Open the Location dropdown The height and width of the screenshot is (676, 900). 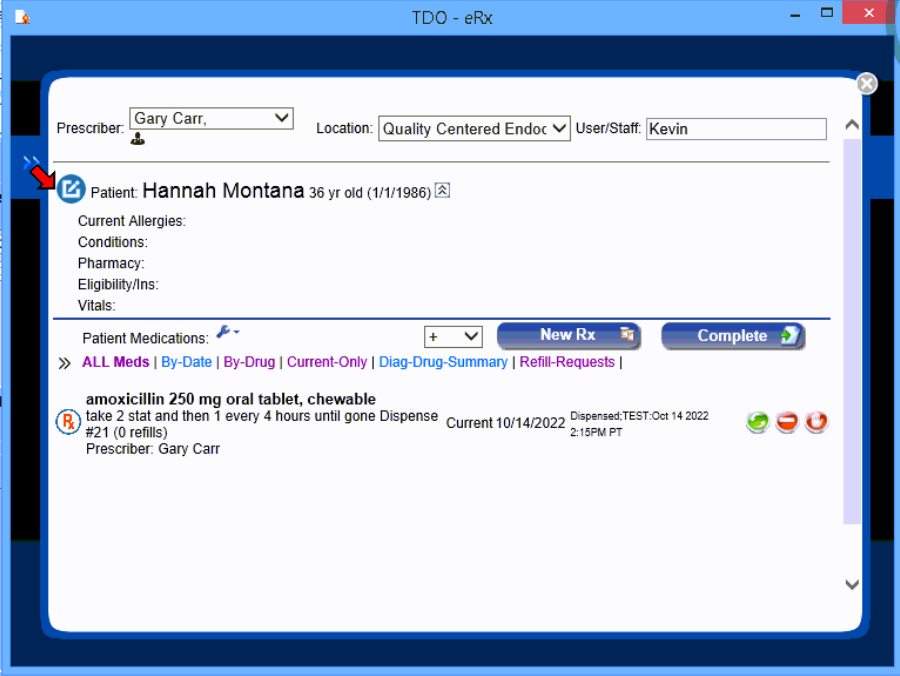[x=474, y=128]
